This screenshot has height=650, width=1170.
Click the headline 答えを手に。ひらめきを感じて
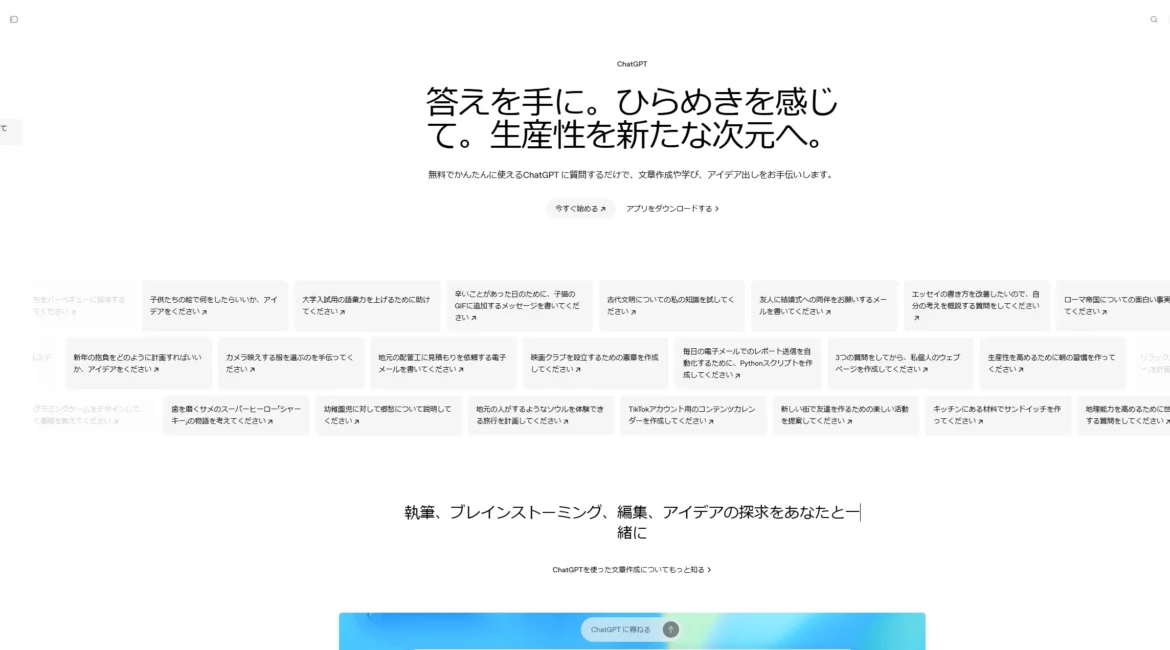[x=632, y=119]
